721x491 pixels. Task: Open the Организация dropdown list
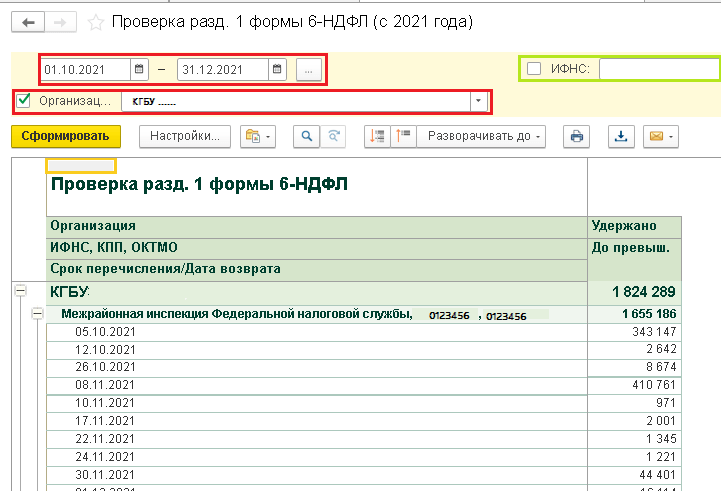478,101
